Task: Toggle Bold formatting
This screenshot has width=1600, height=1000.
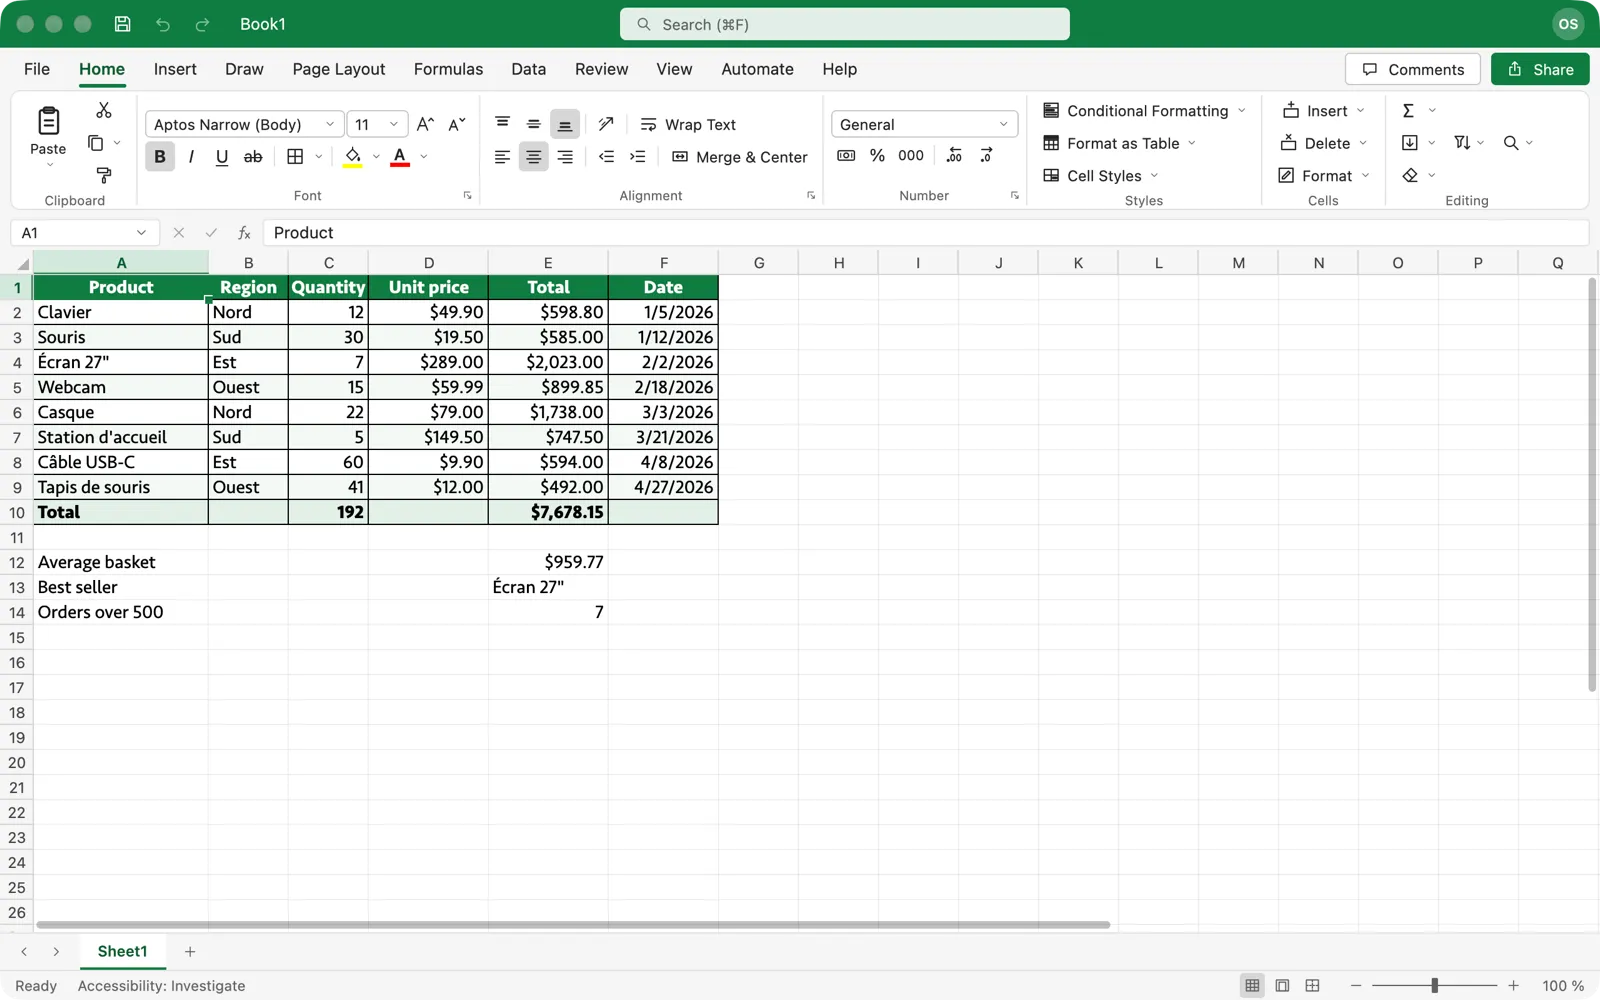Action: pyautogui.click(x=160, y=157)
